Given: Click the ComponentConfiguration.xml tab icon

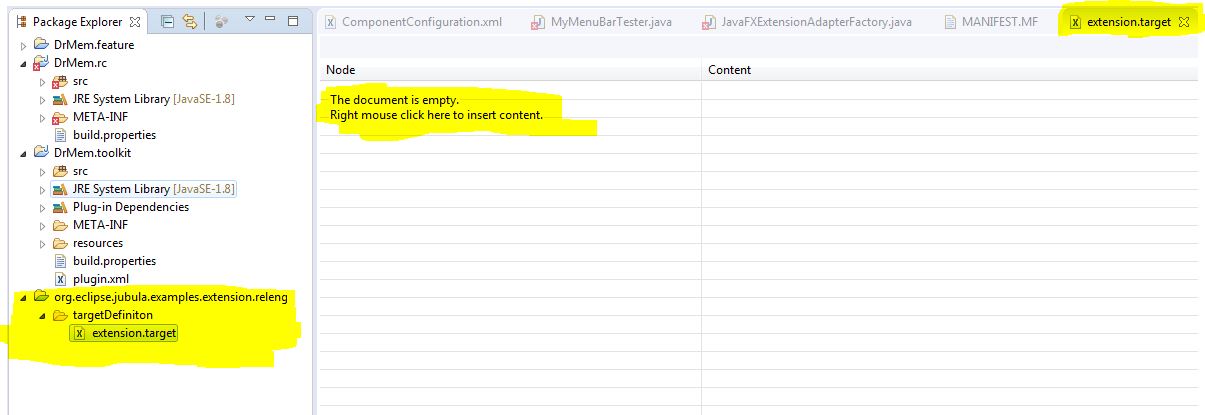Looking at the screenshot, I should pyautogui.click(x=331, y=22).
